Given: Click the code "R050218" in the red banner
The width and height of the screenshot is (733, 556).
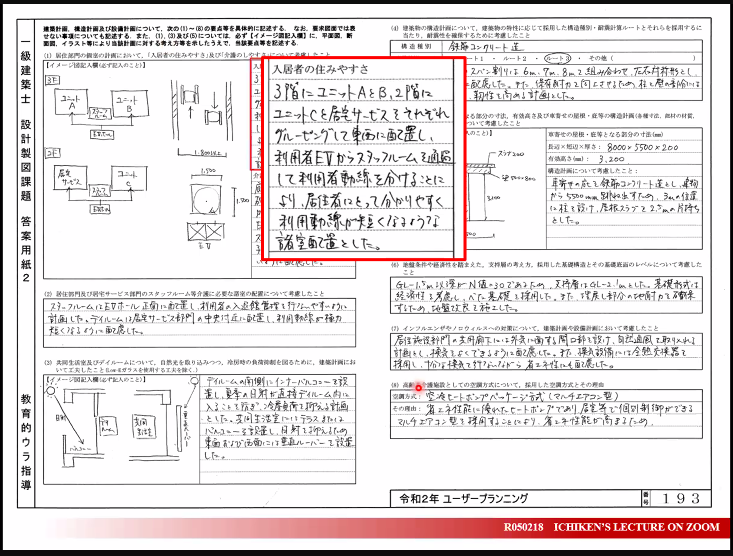Looking at the screenshot, I should tap(524, 527).
